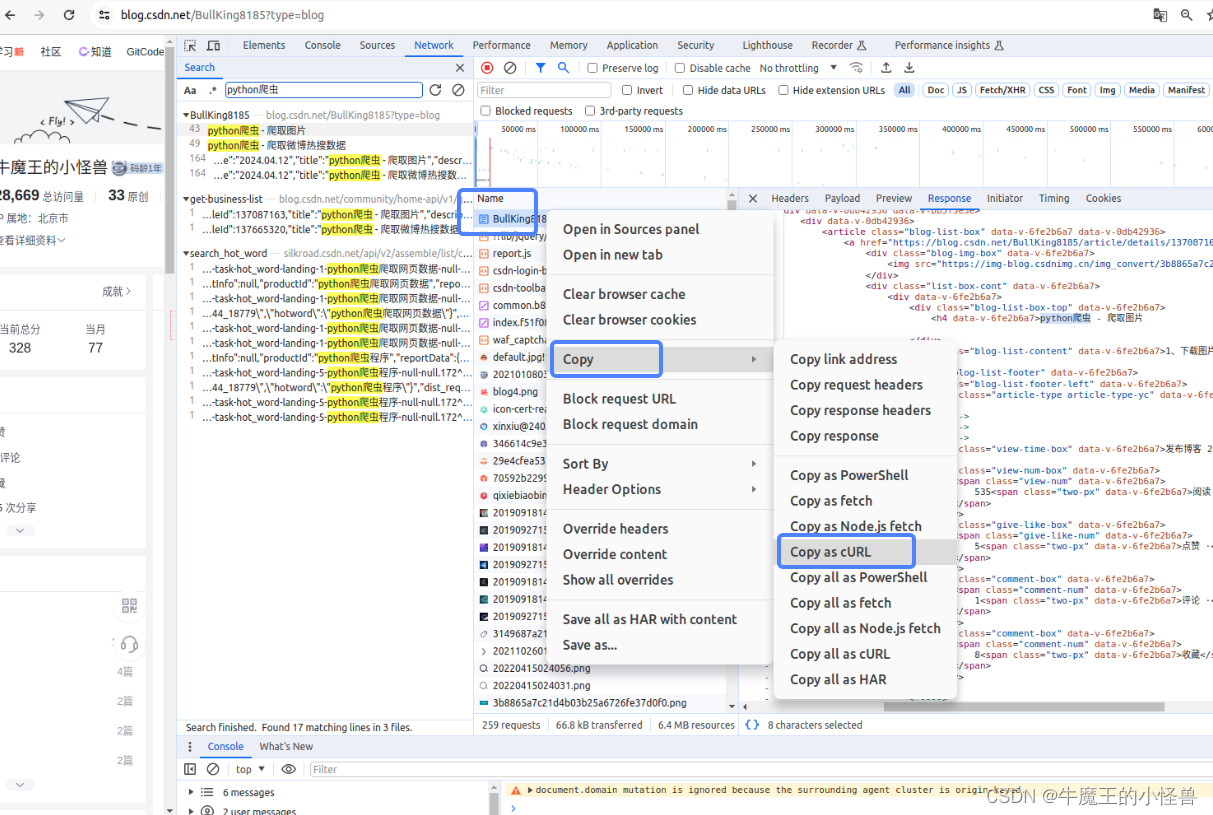The image size is (1213, 815).
Task: Open the console top context dropdown
Action: [250, 769]
